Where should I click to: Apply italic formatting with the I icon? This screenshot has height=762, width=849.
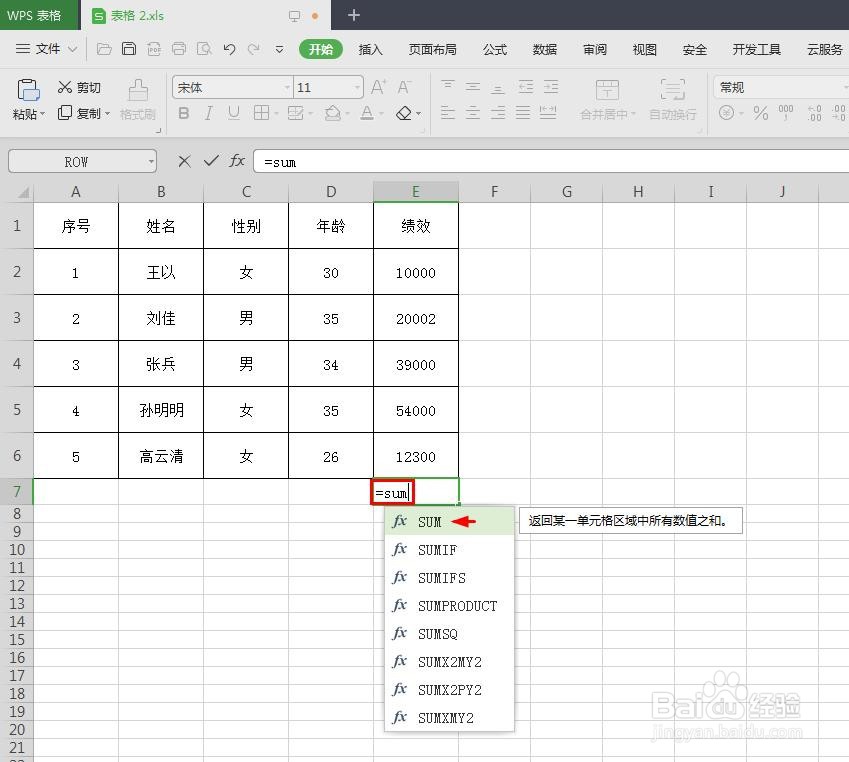[209, 112]
